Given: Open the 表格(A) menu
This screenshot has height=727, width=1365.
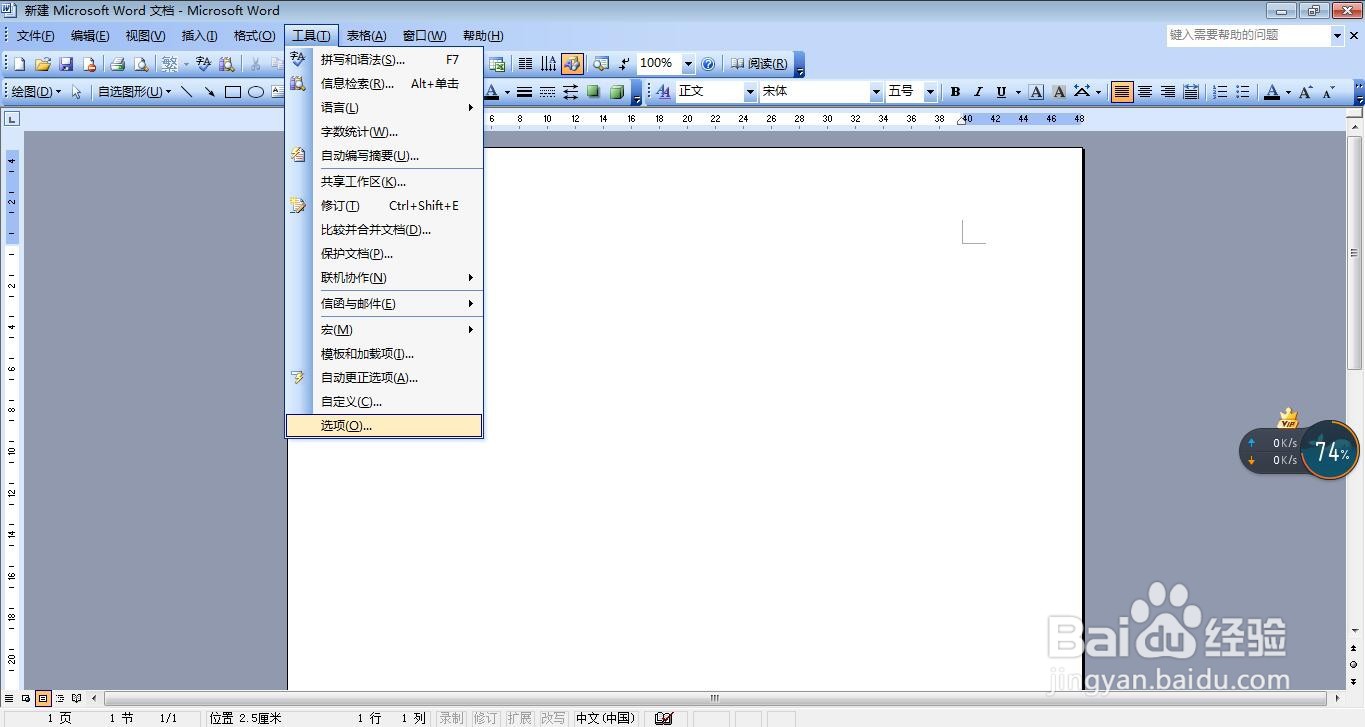Looking at the screenshot, I should click(366, 36).
